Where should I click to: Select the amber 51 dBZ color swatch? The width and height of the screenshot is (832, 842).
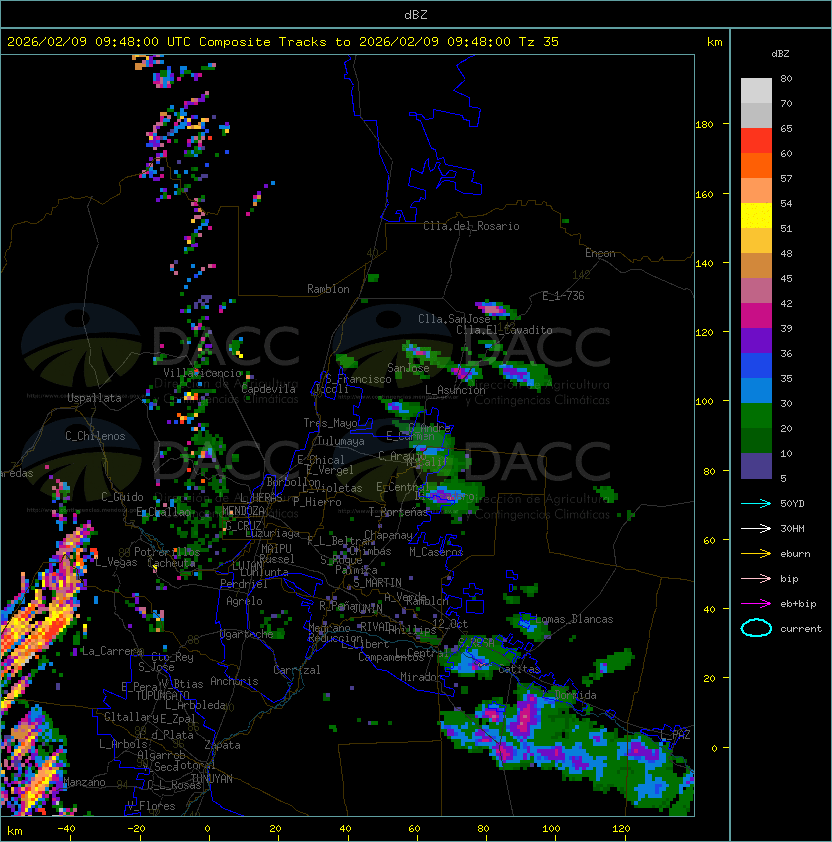(756, 241)
